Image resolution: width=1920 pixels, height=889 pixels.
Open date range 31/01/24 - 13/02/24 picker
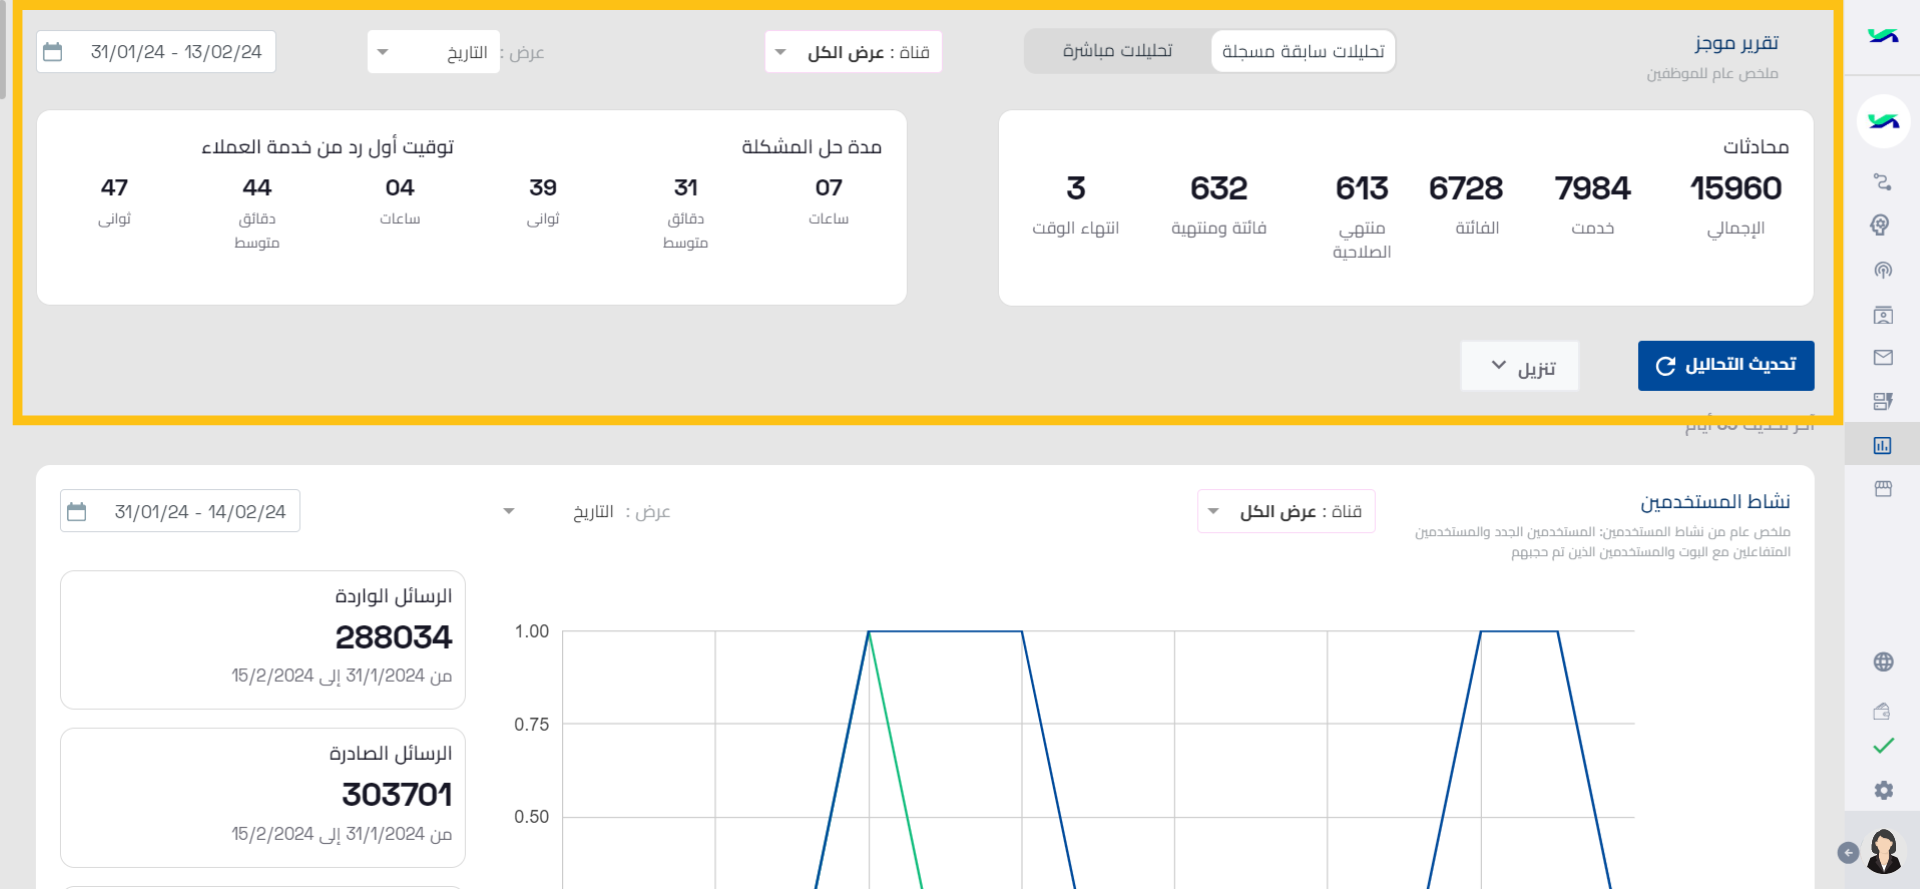coord(156,52)
